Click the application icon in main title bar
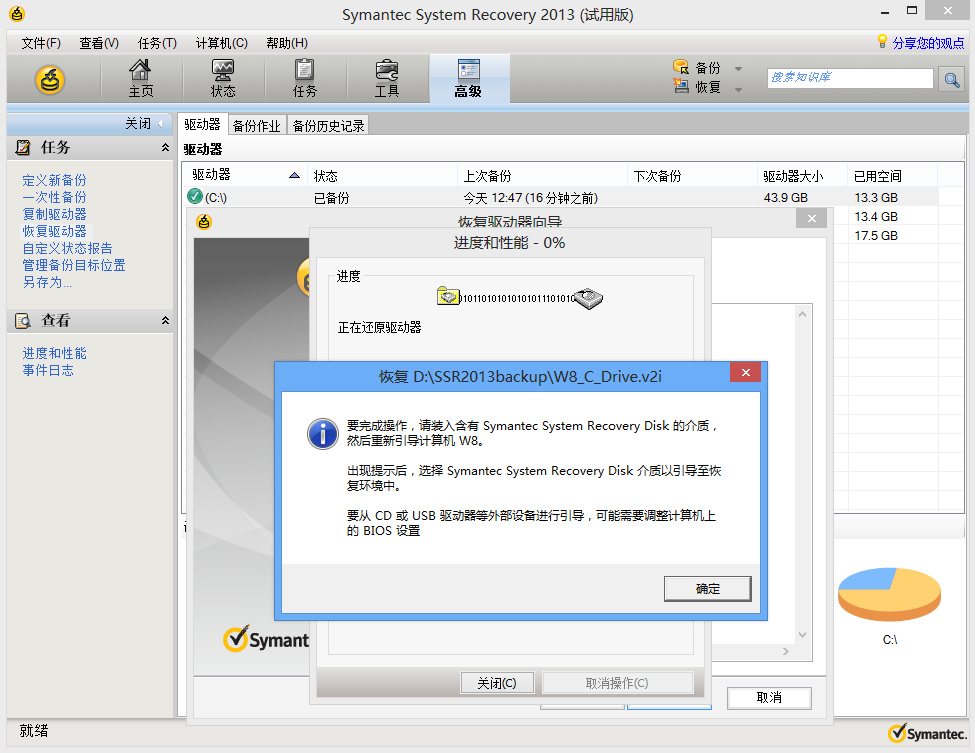Screen dimensions: 975x753 tap(17, 14)
